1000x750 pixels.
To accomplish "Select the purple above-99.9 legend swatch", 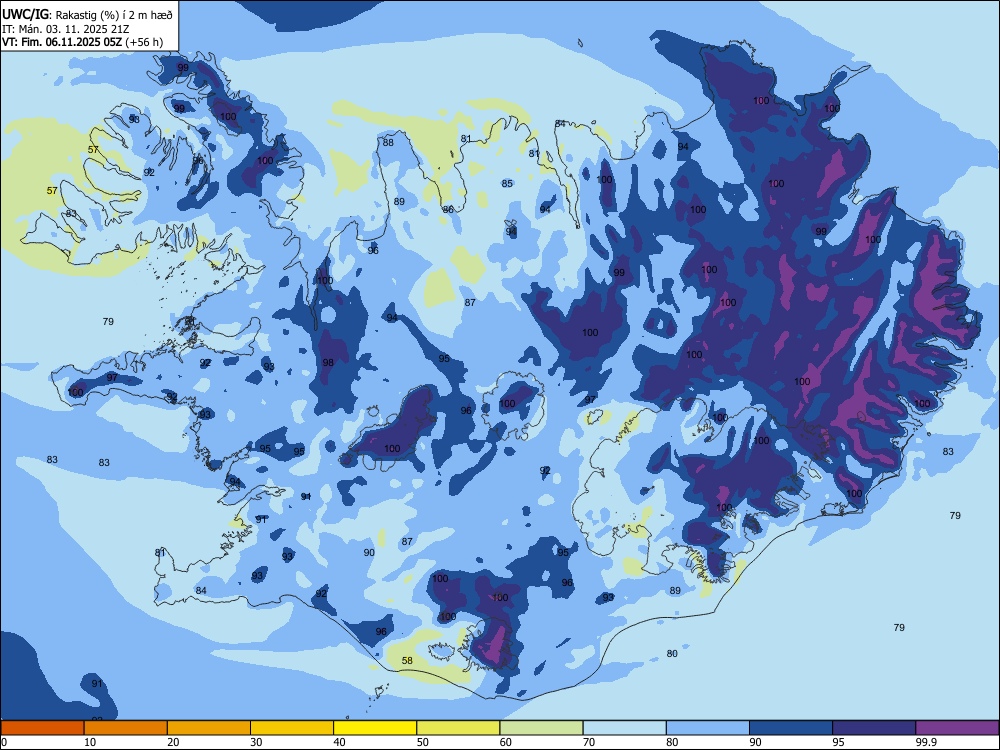I will pyautogui.click(x=957, y=728).
